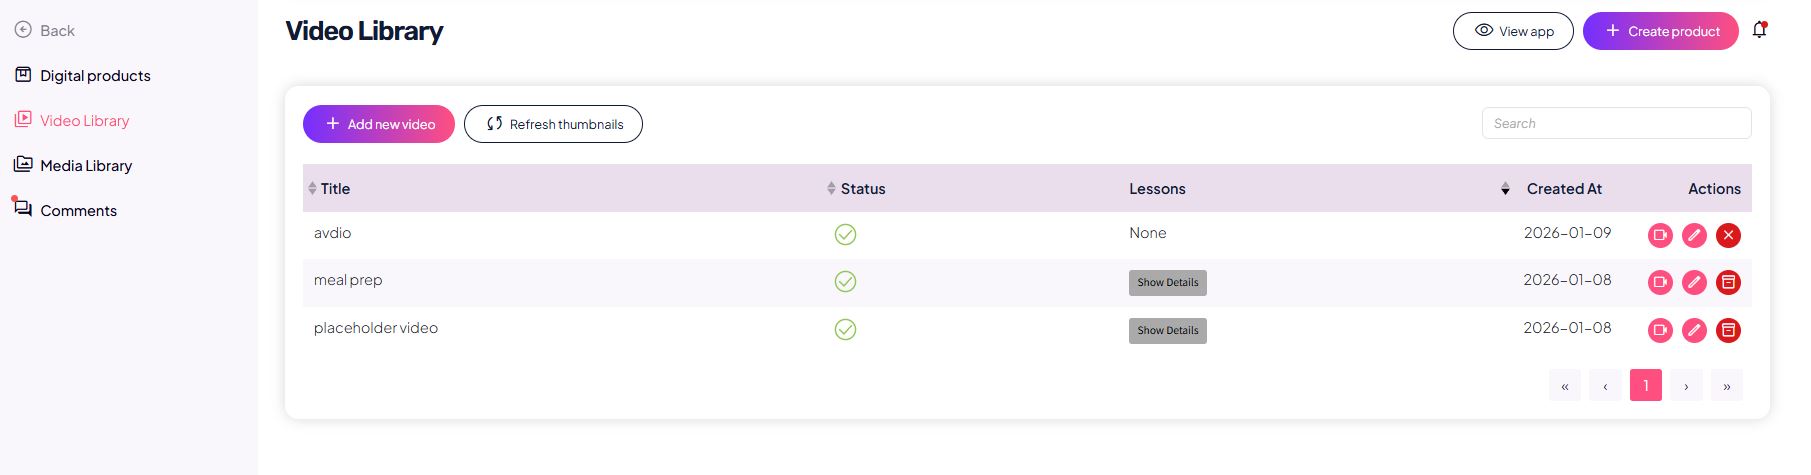Image resolution: width=1811 pixels, height=475 pixels.
Task: Focus the Search field
Action: 1616,123
